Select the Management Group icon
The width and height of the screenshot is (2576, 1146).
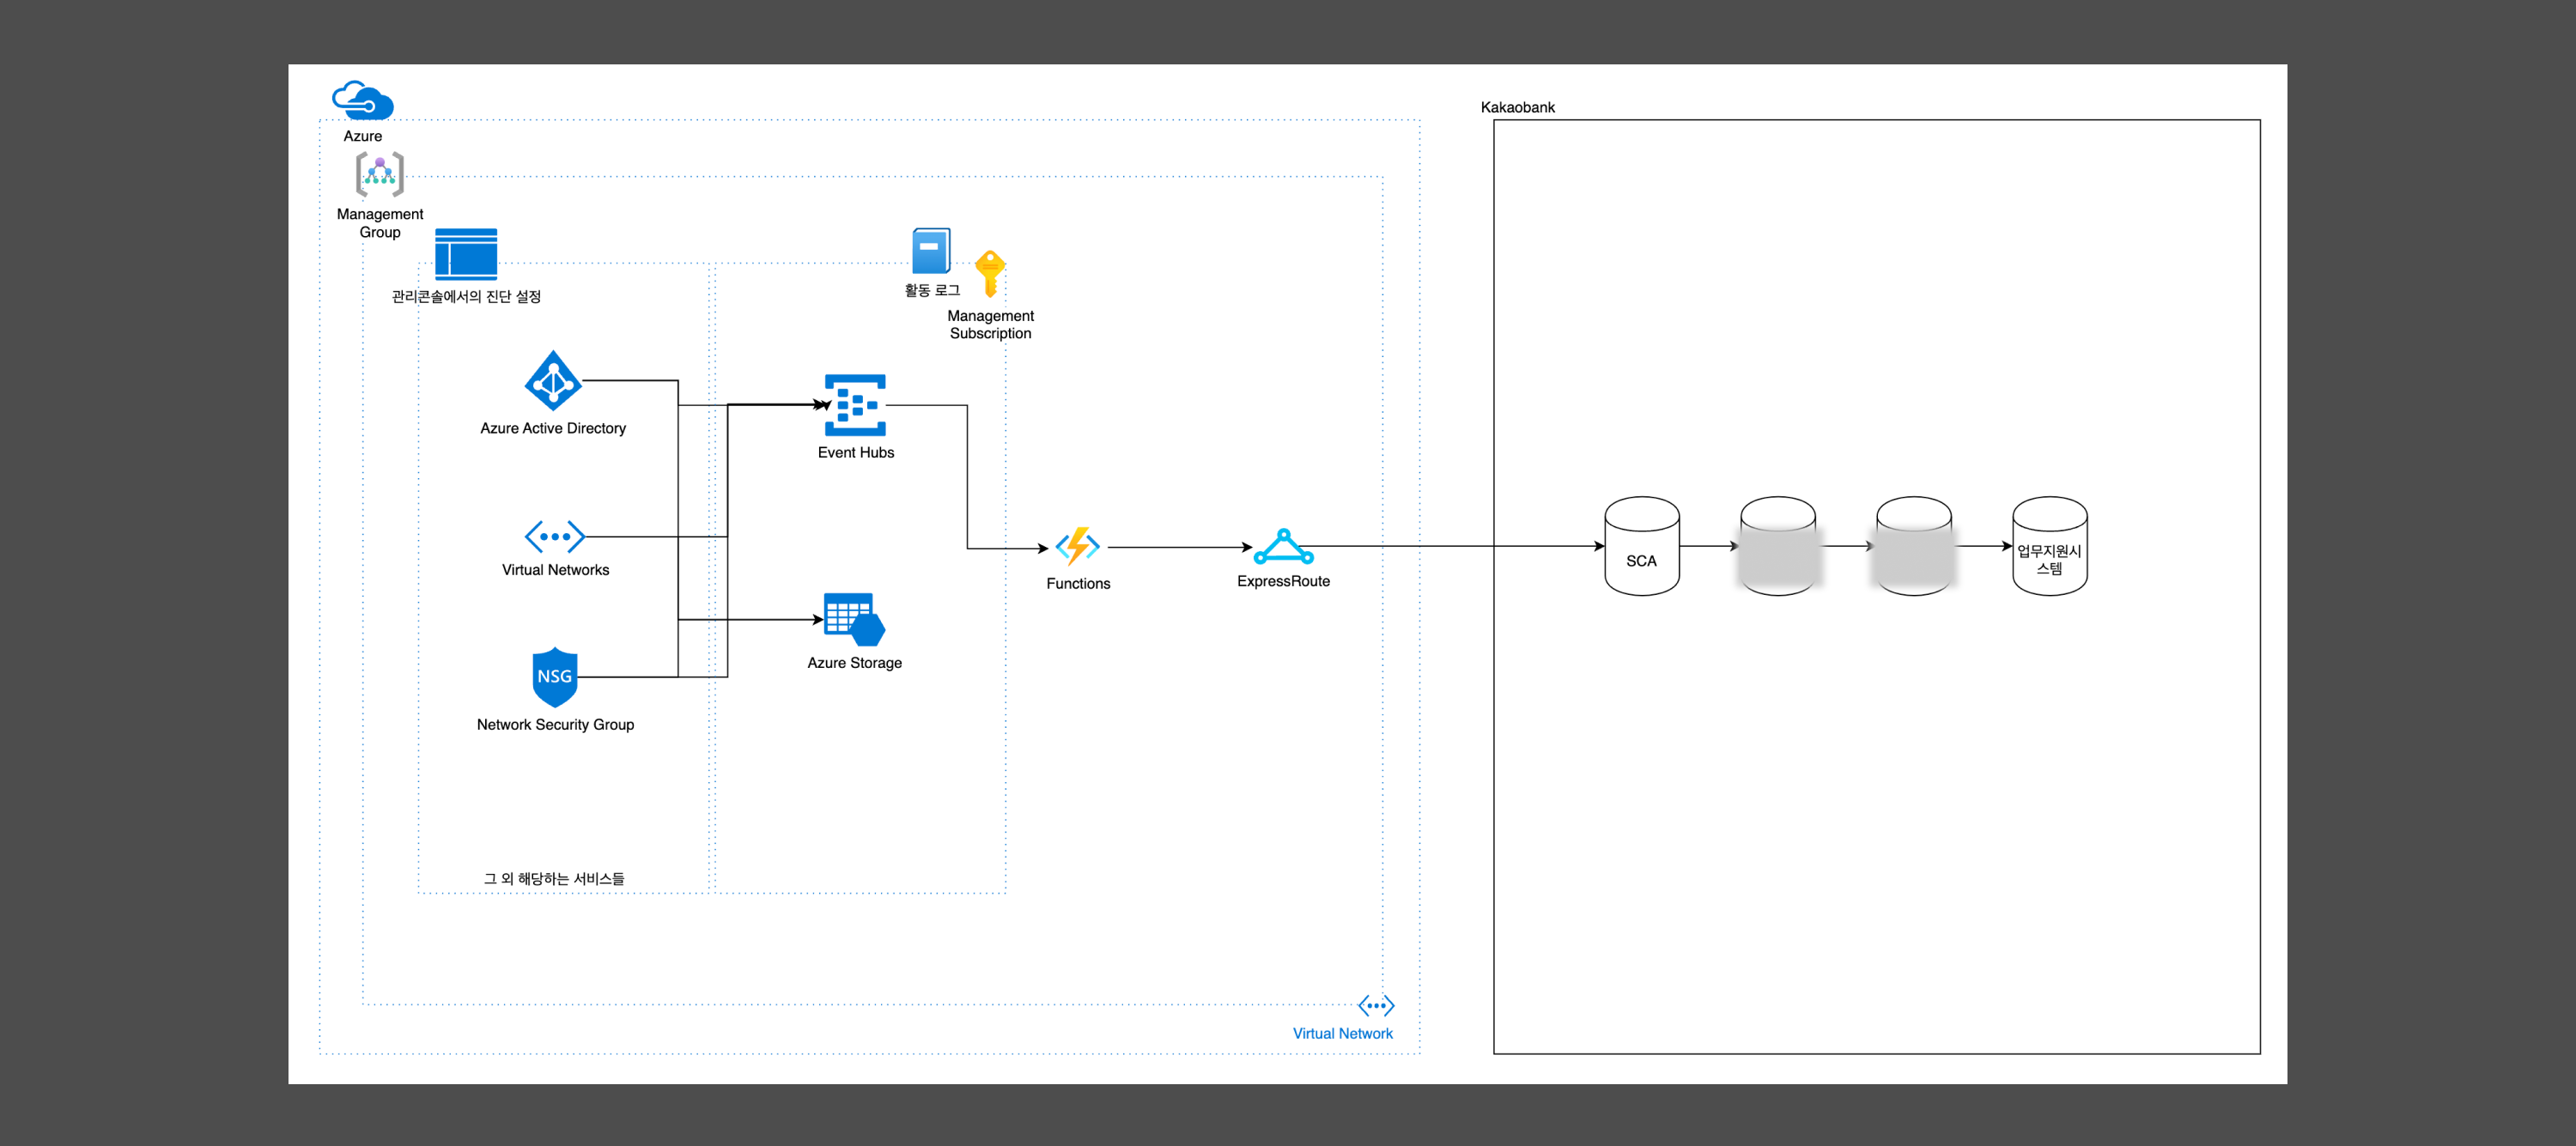click(380, 174)
